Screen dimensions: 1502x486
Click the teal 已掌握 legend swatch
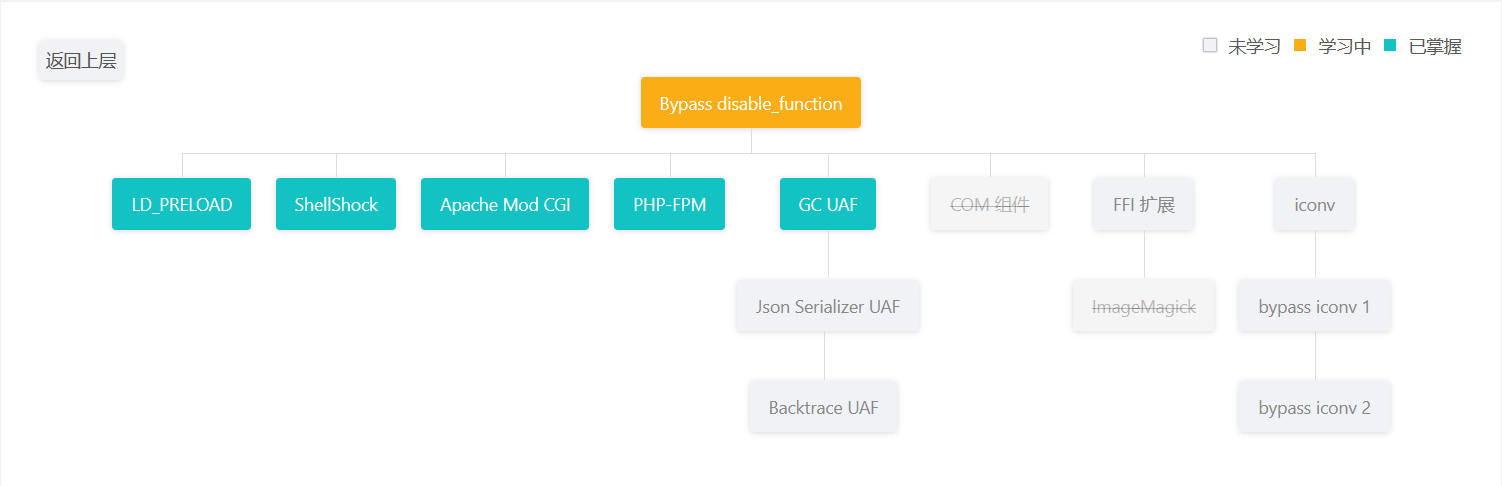1390,45
